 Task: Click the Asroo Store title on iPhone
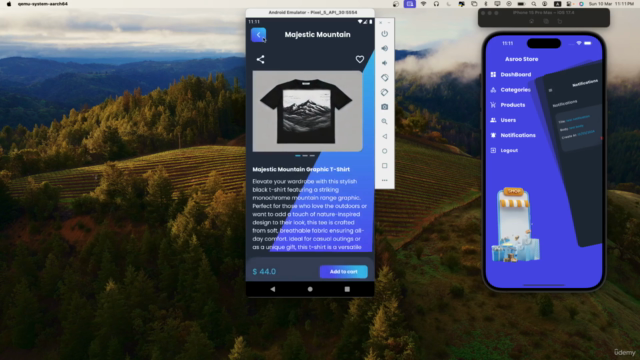(521, 59)
